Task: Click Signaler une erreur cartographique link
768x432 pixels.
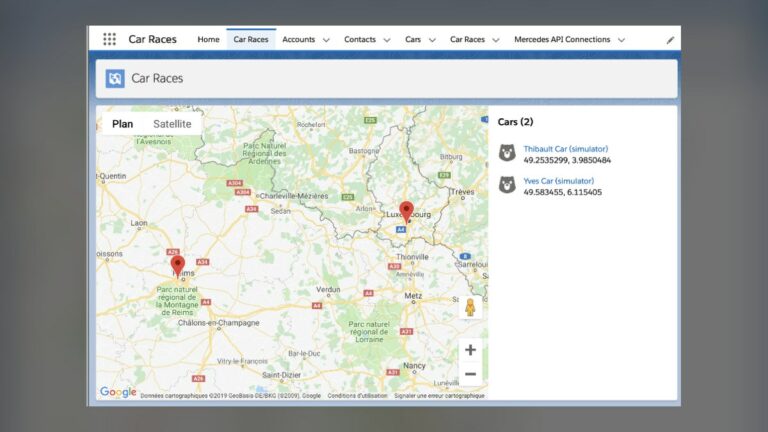Action: pos(439,396)
